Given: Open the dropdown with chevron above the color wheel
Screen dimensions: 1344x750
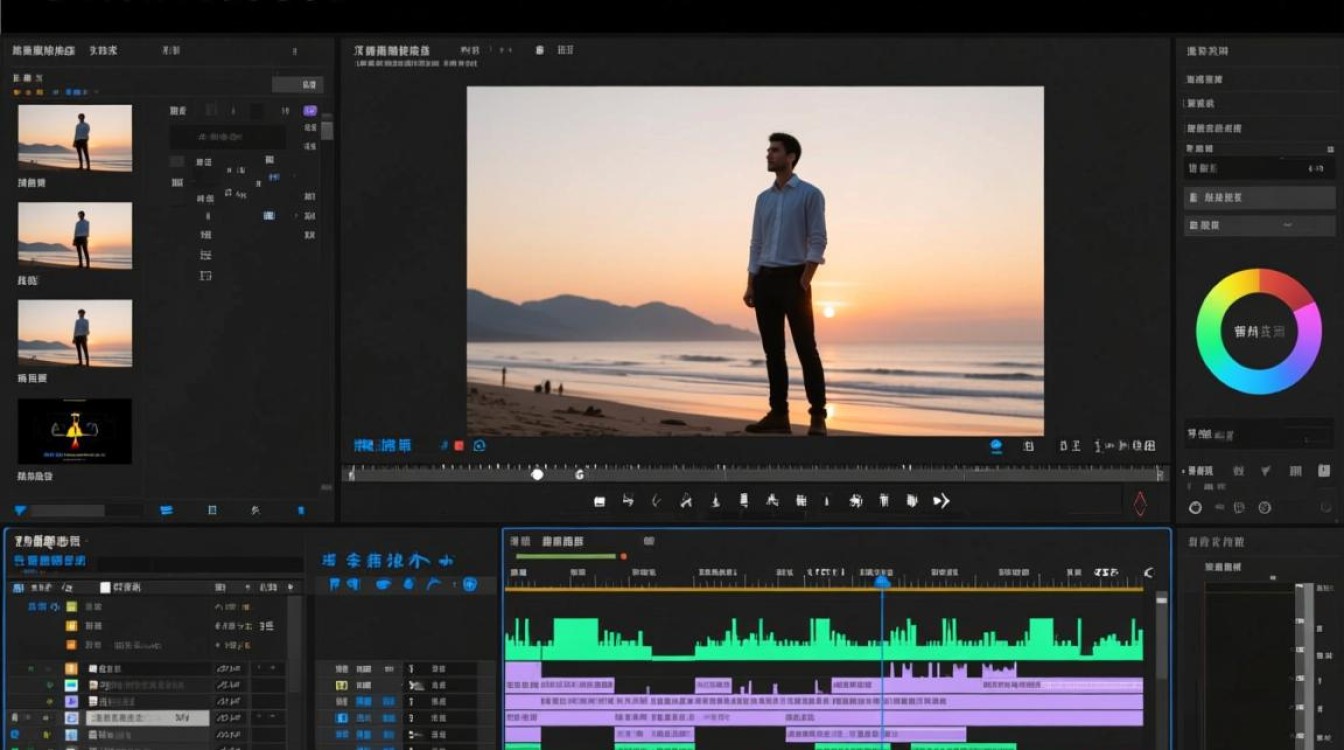Looking at the screenshot, I should (x=1260, y=225).
